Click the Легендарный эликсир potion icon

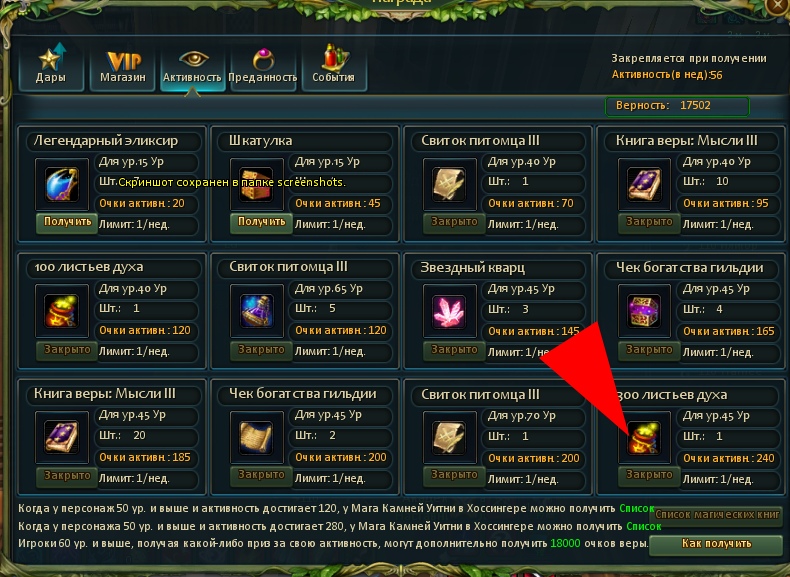tap(61, 184)
